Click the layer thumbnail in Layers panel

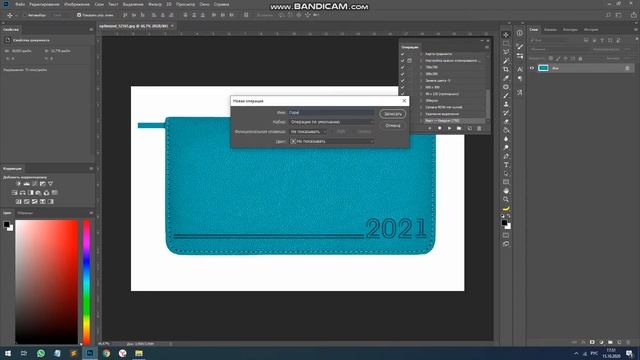point(543,68)
